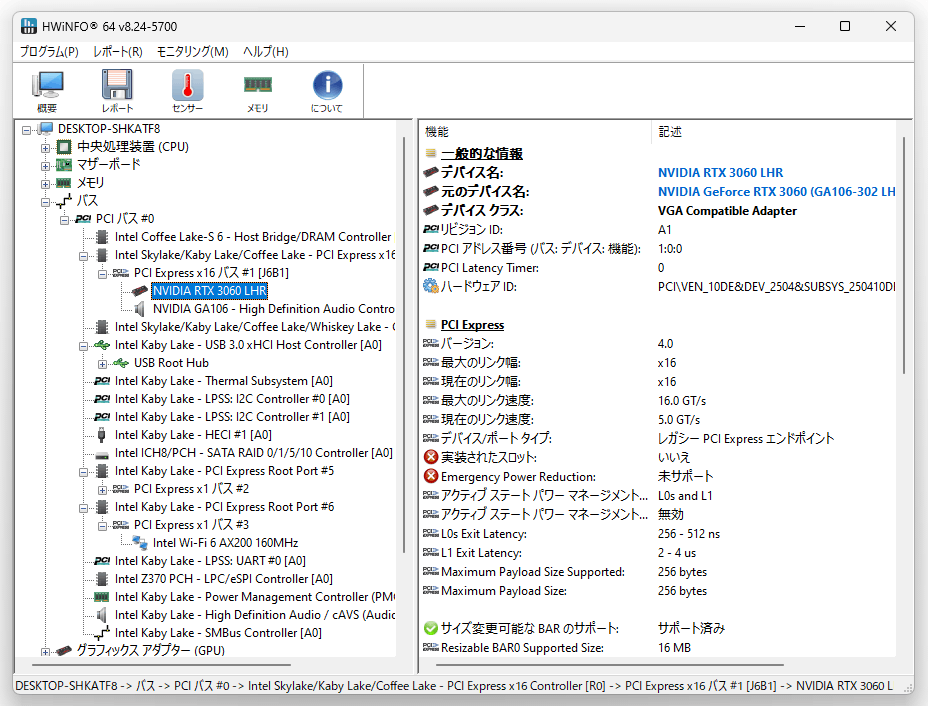Click the グラフィックス アダプター GPU icon
This screenshot has height=706, width=928.
coord(64,650)
